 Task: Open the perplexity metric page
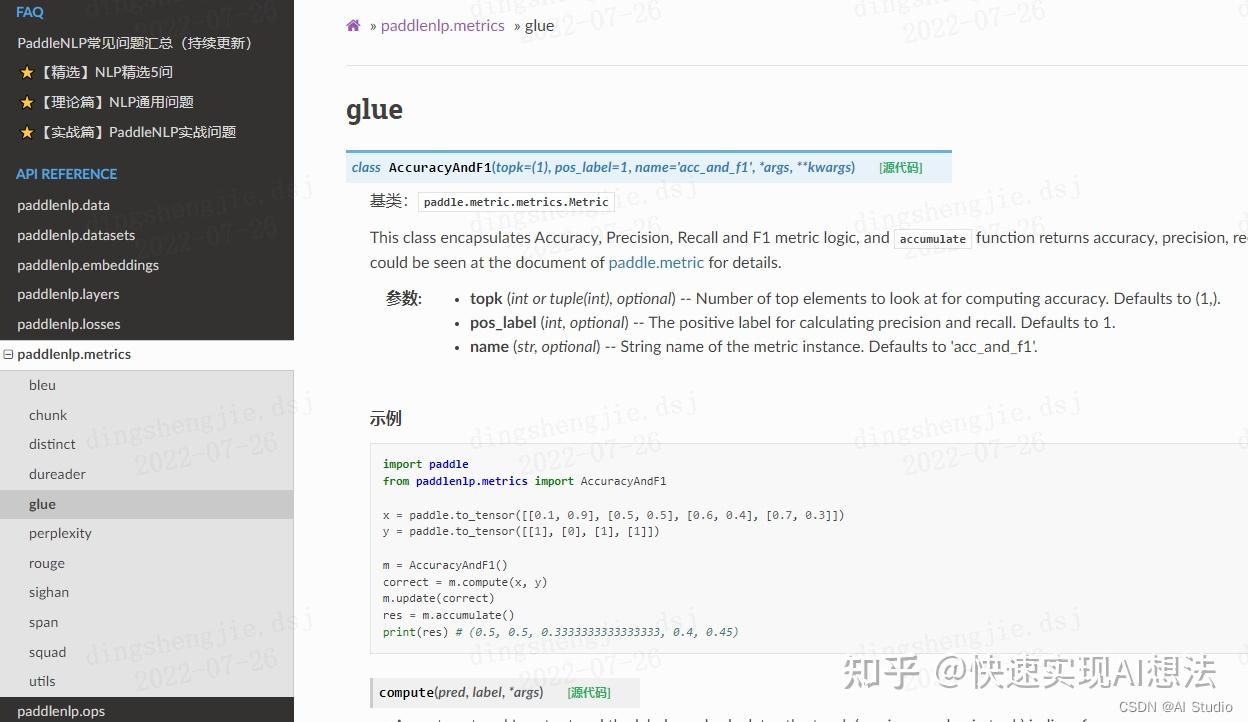(60, 533)
